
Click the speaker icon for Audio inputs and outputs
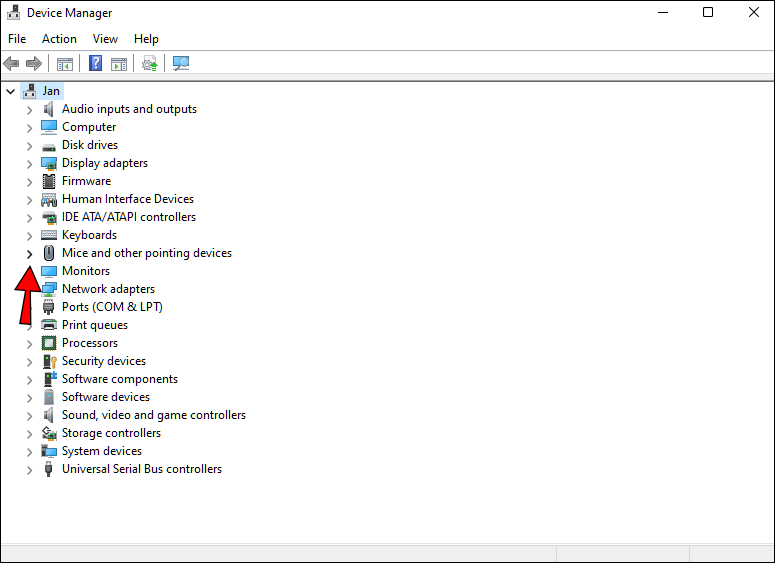coord(48,109)
